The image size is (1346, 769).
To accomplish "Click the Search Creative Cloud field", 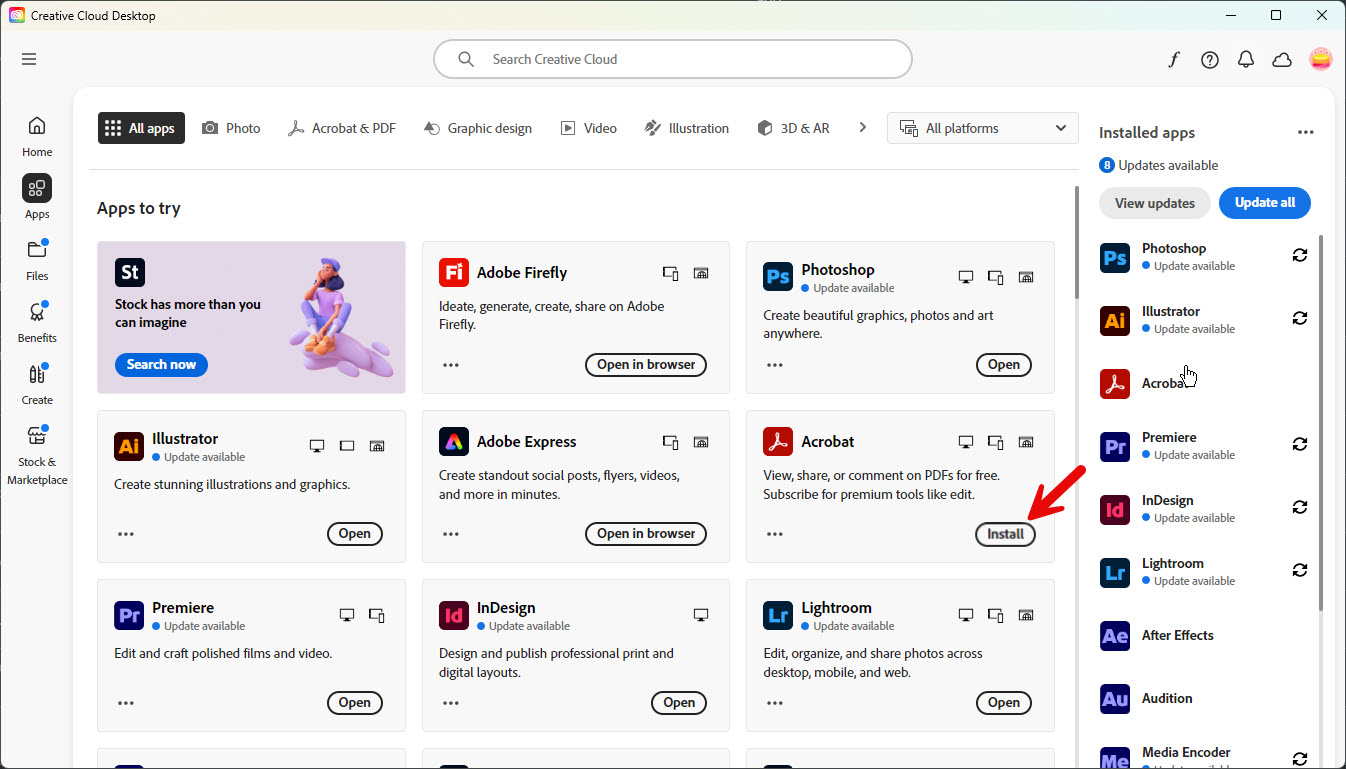I will pyautogui.click(x=673, y=59).
